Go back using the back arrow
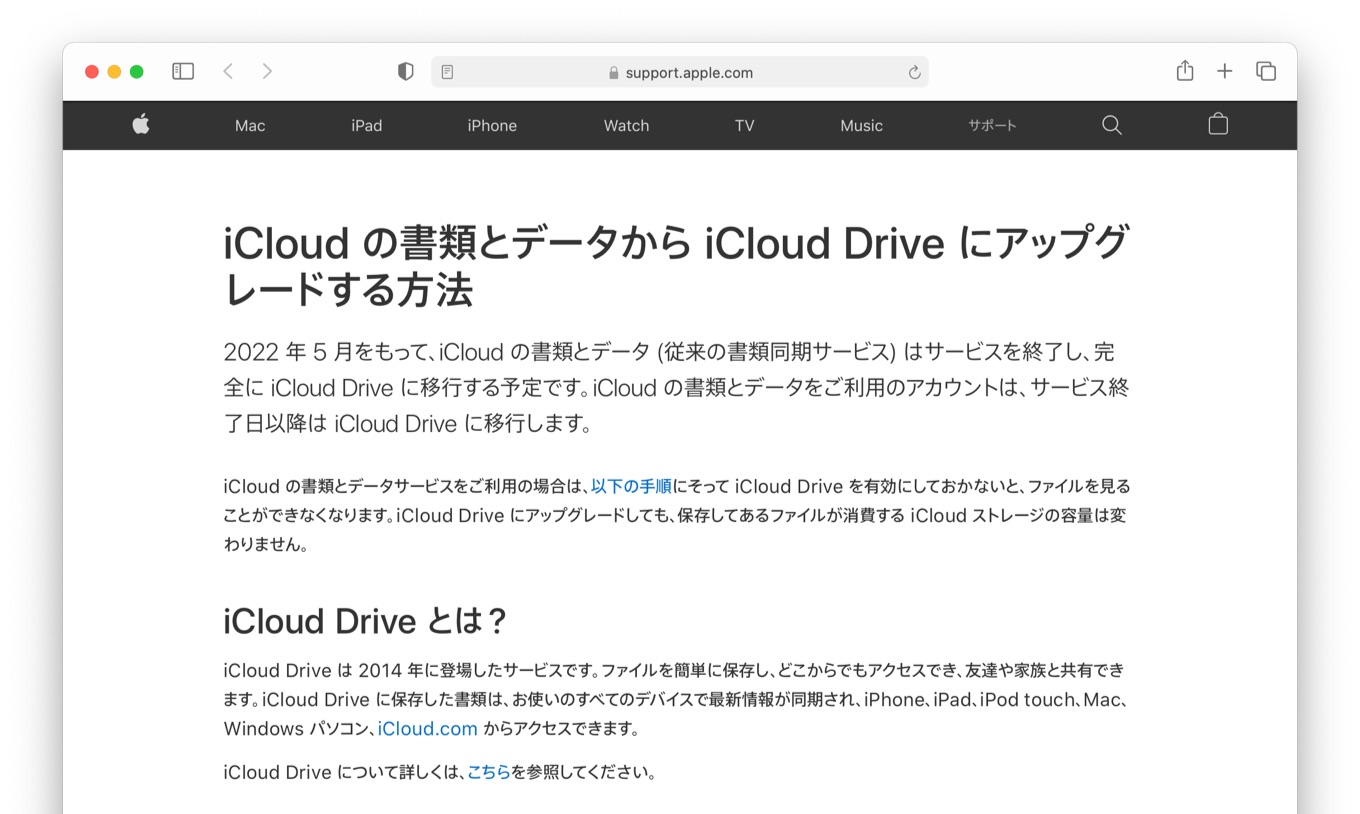 tap(228, 72)
